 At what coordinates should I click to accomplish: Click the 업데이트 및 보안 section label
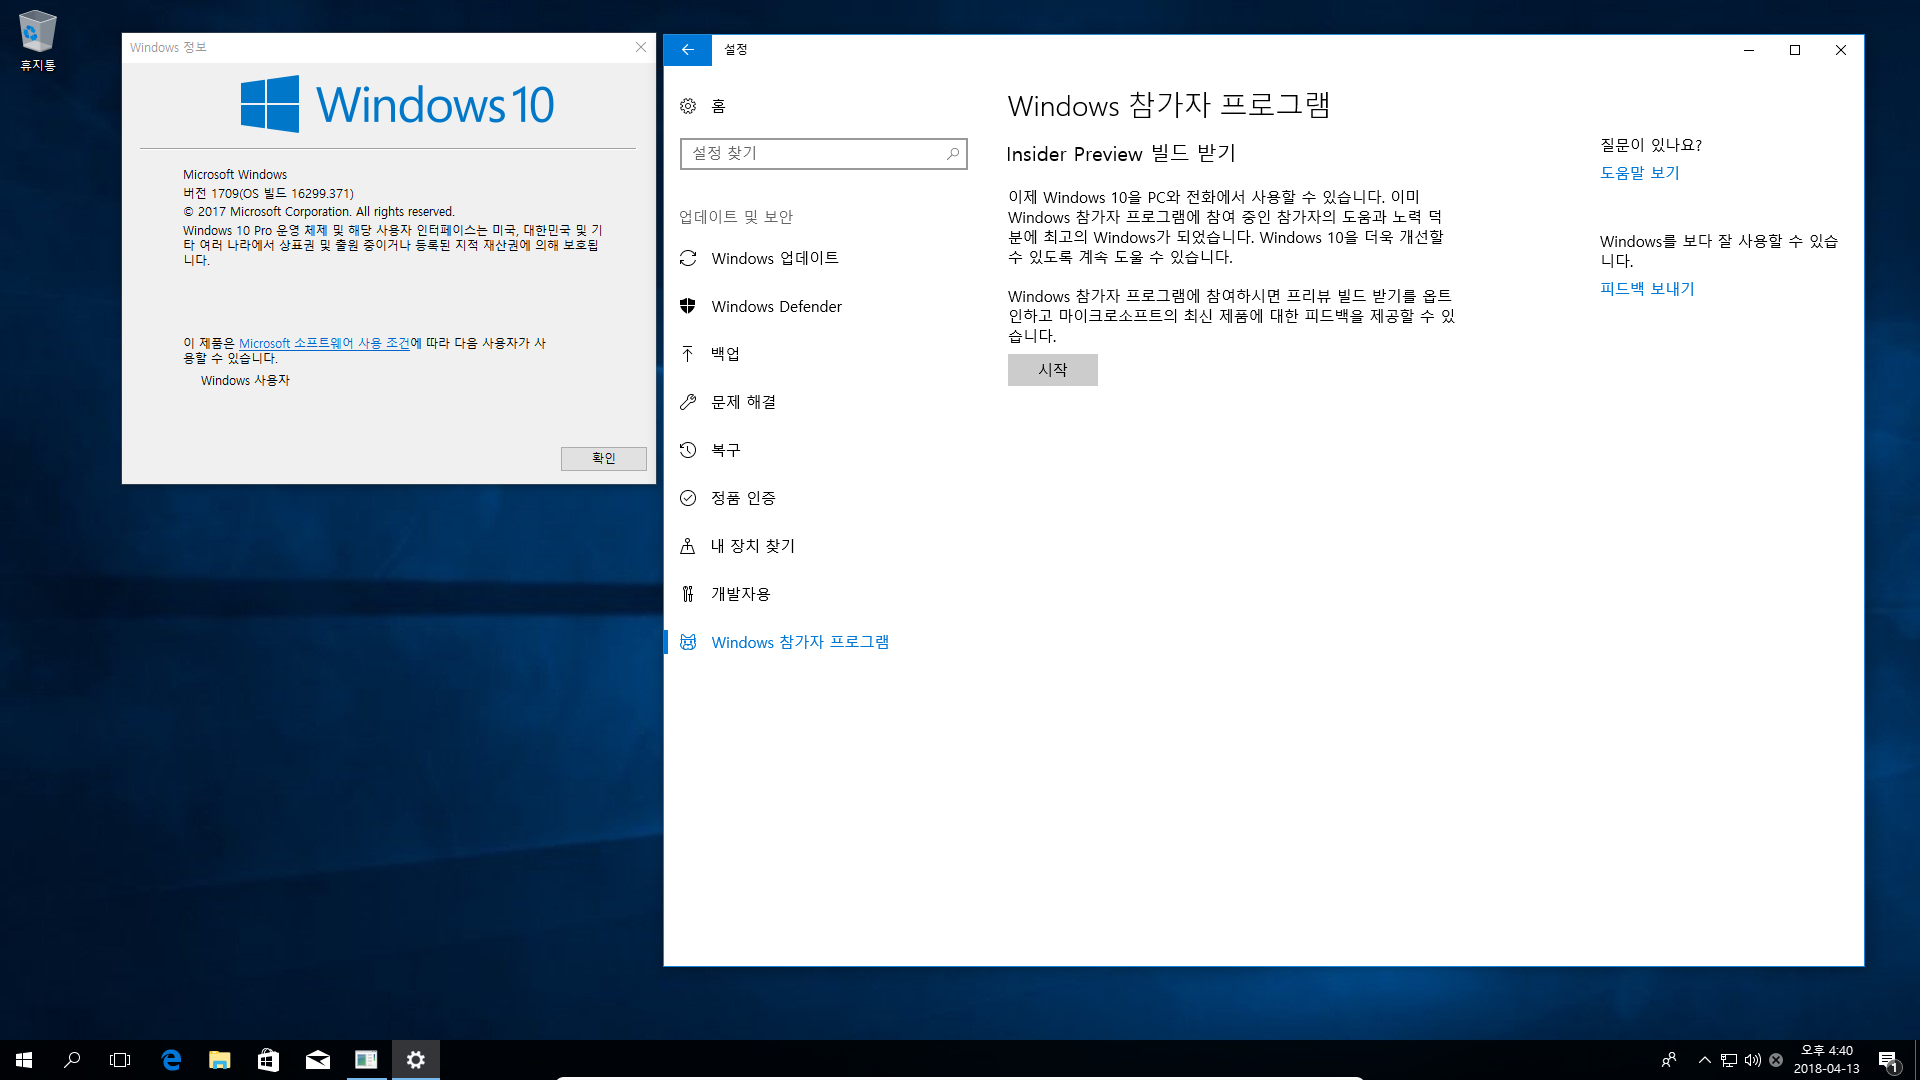[736, 217]
